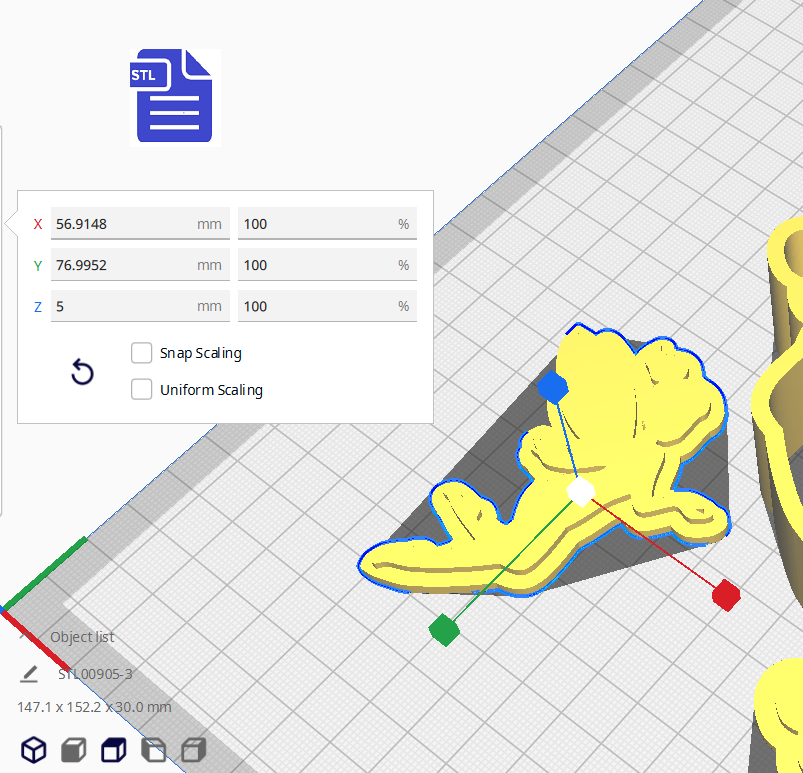Collapse the Object list panel

click(26, 637)
